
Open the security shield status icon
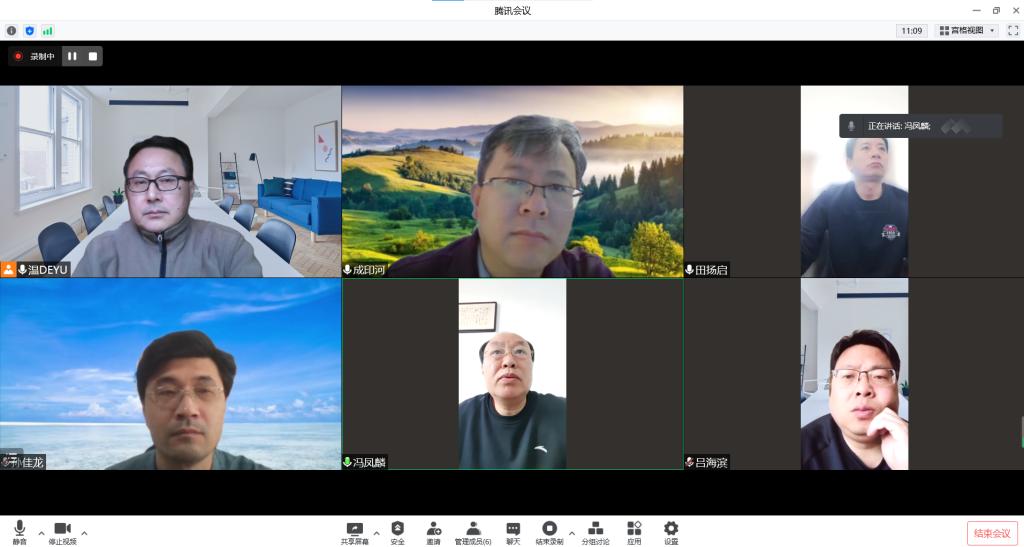pos(29,31)
